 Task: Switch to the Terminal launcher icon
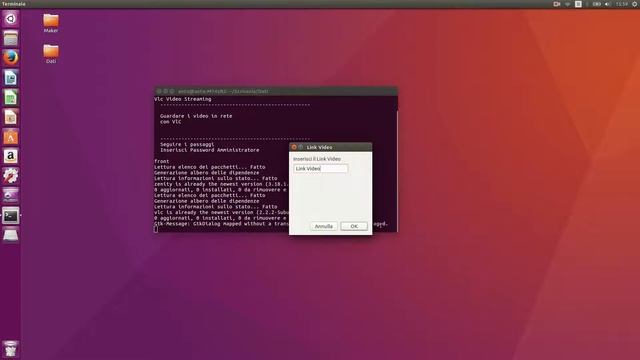coord(11,216)
